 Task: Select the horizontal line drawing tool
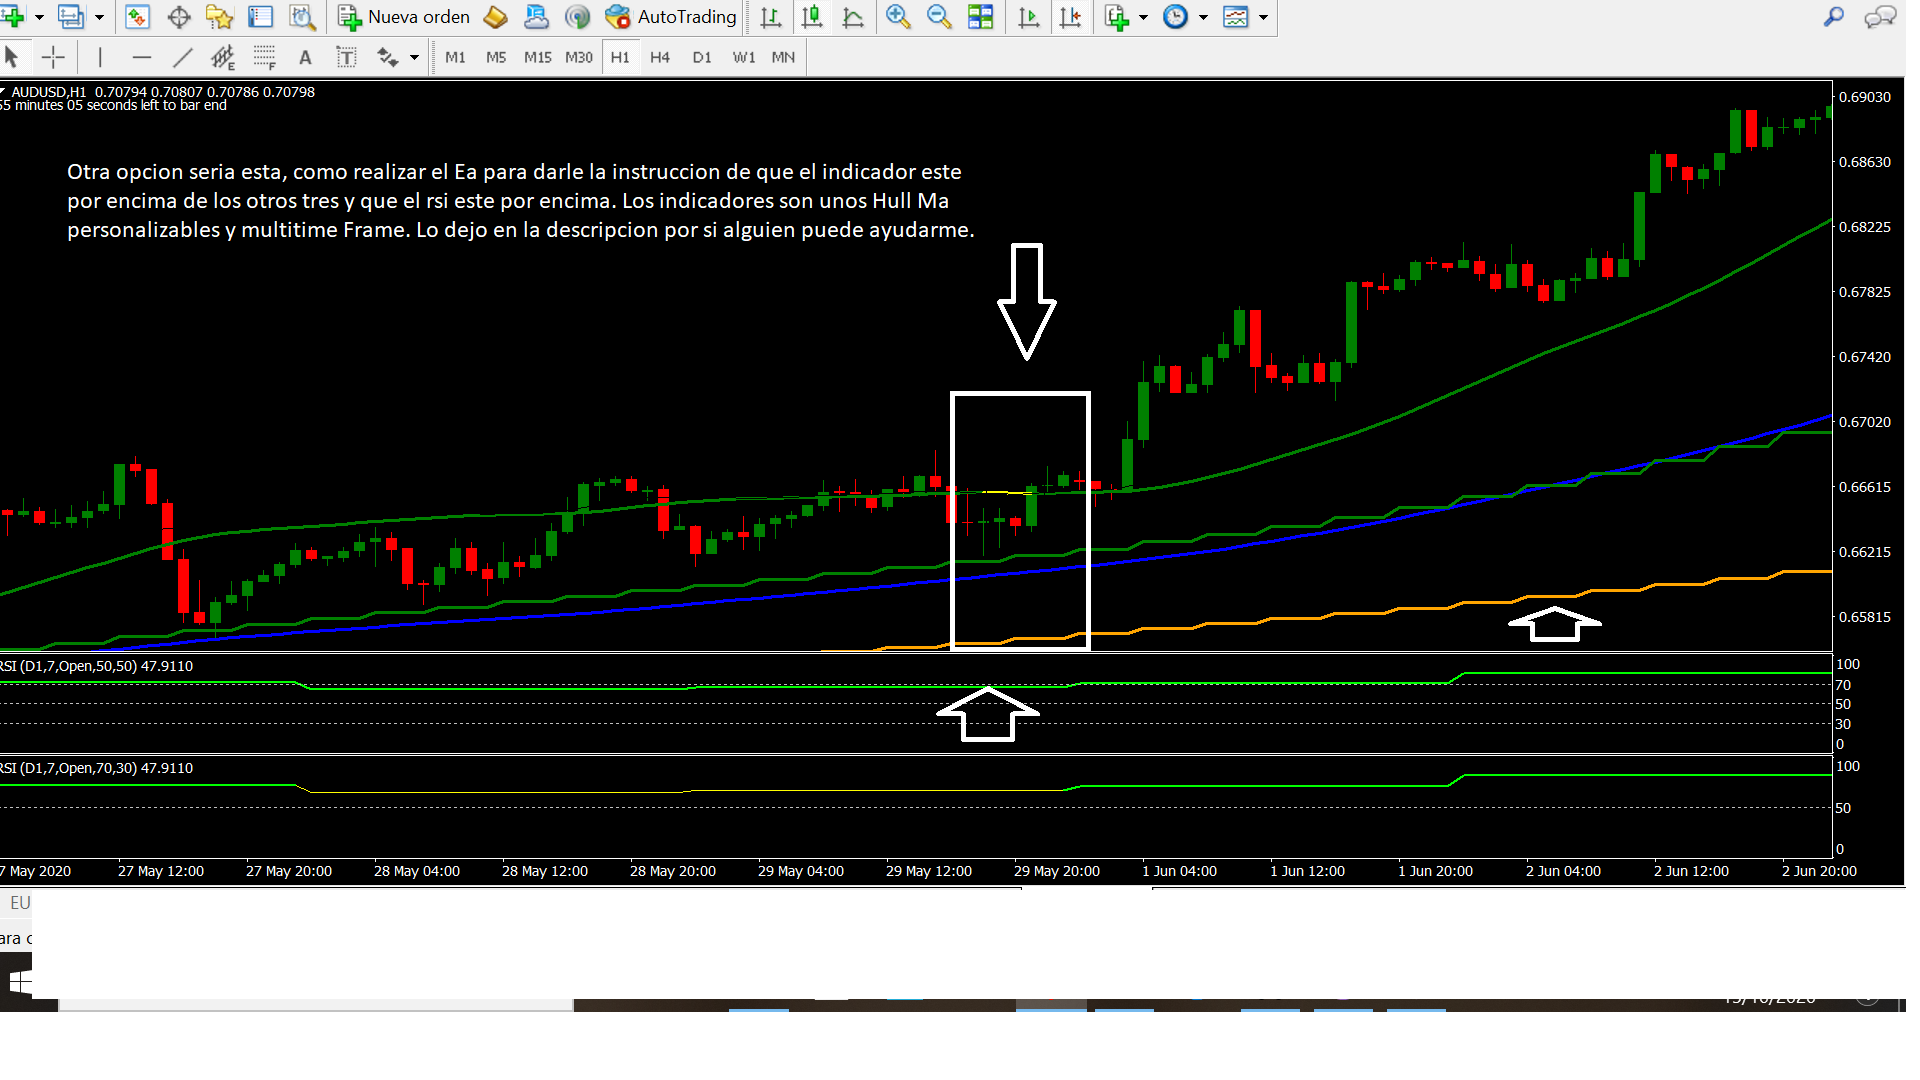(x=141, y=57)
